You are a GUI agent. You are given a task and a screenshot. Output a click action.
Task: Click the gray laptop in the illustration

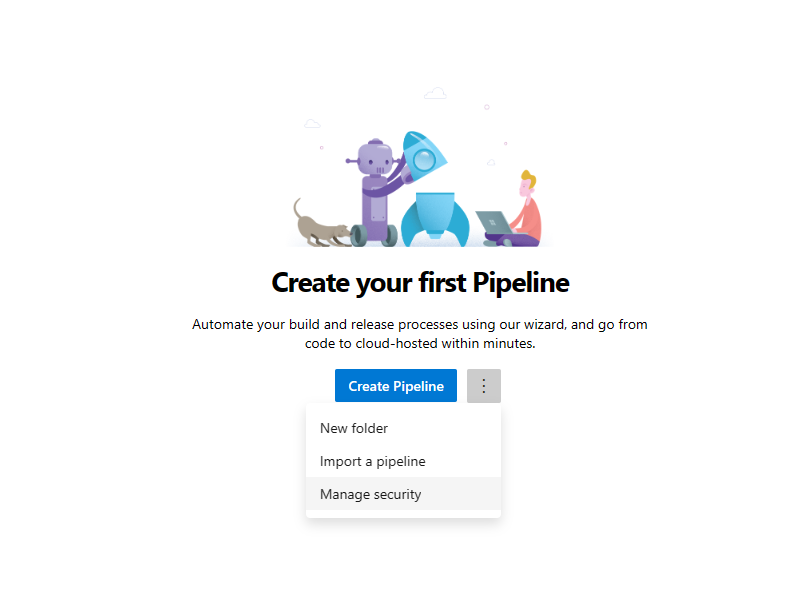coord(492,224)
